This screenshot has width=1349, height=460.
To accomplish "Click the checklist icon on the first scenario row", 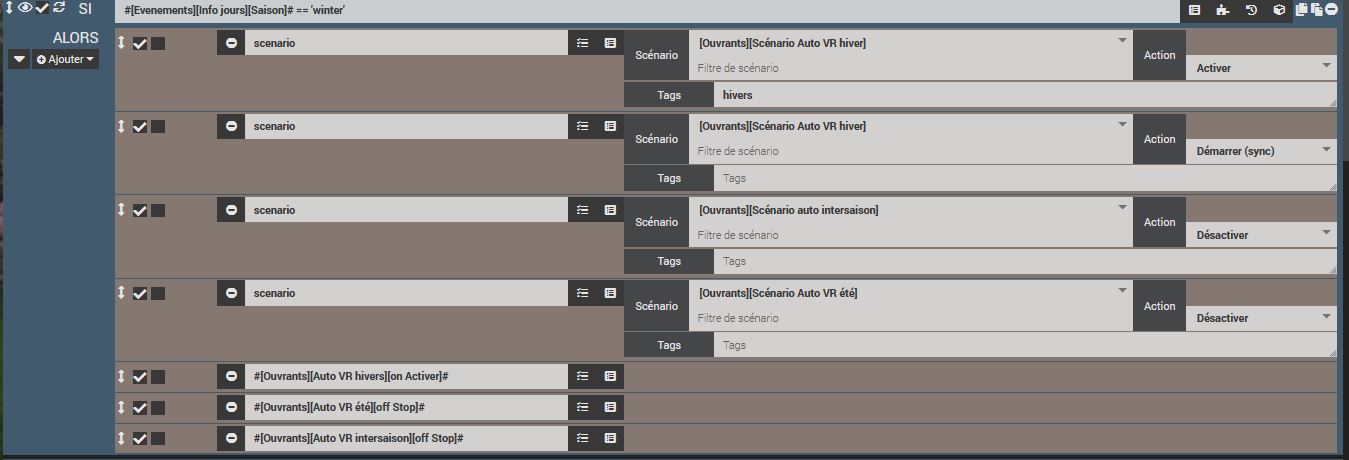I will point(583,44).
